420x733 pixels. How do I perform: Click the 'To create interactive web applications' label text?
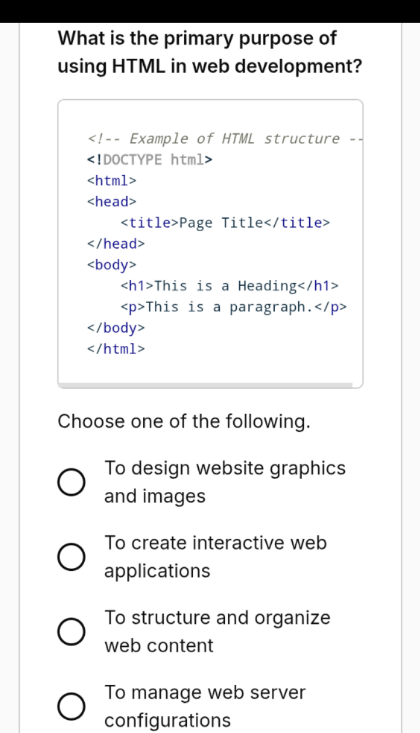(215, 557)
